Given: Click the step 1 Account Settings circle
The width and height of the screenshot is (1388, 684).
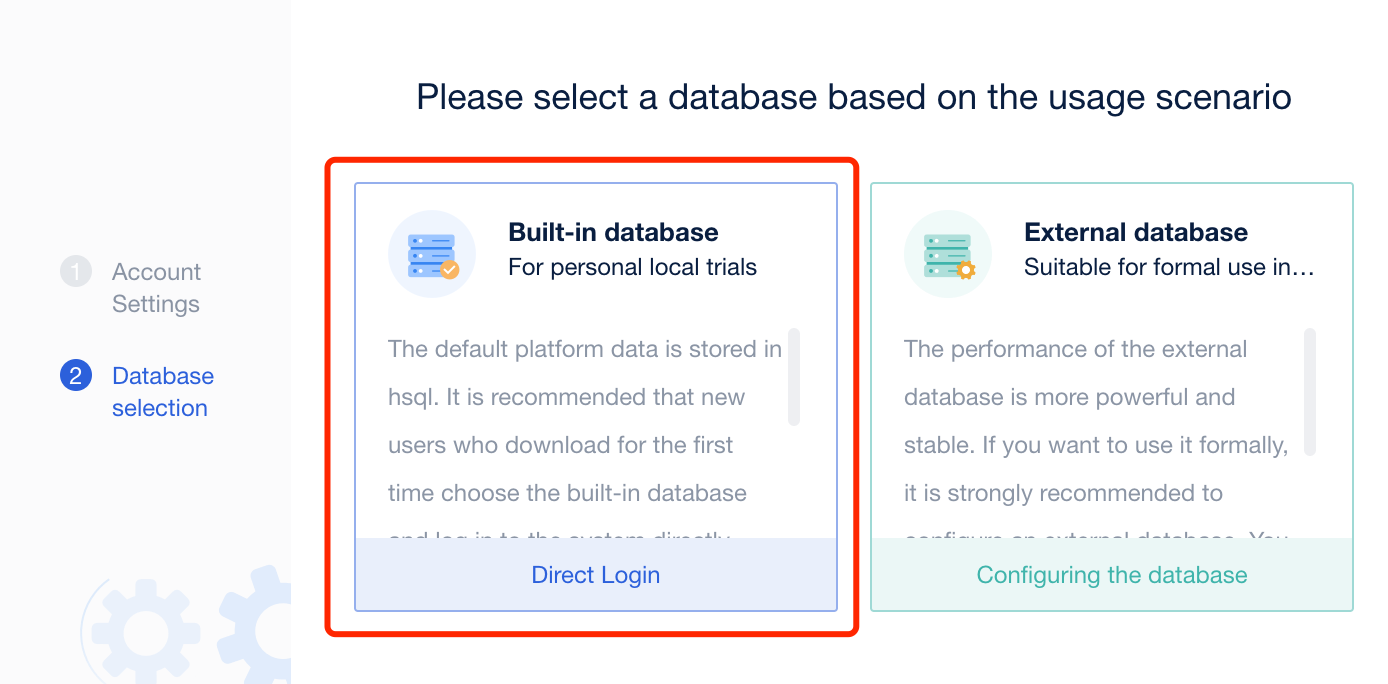Looking at the screenshot, I should pyautogui.click(x=75, y=271).
